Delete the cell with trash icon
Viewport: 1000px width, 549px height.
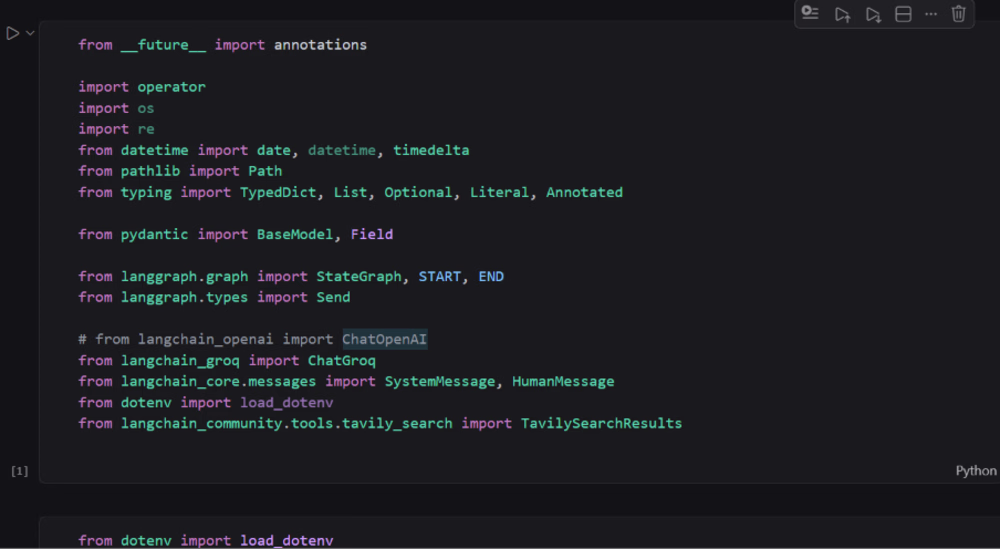959,14
